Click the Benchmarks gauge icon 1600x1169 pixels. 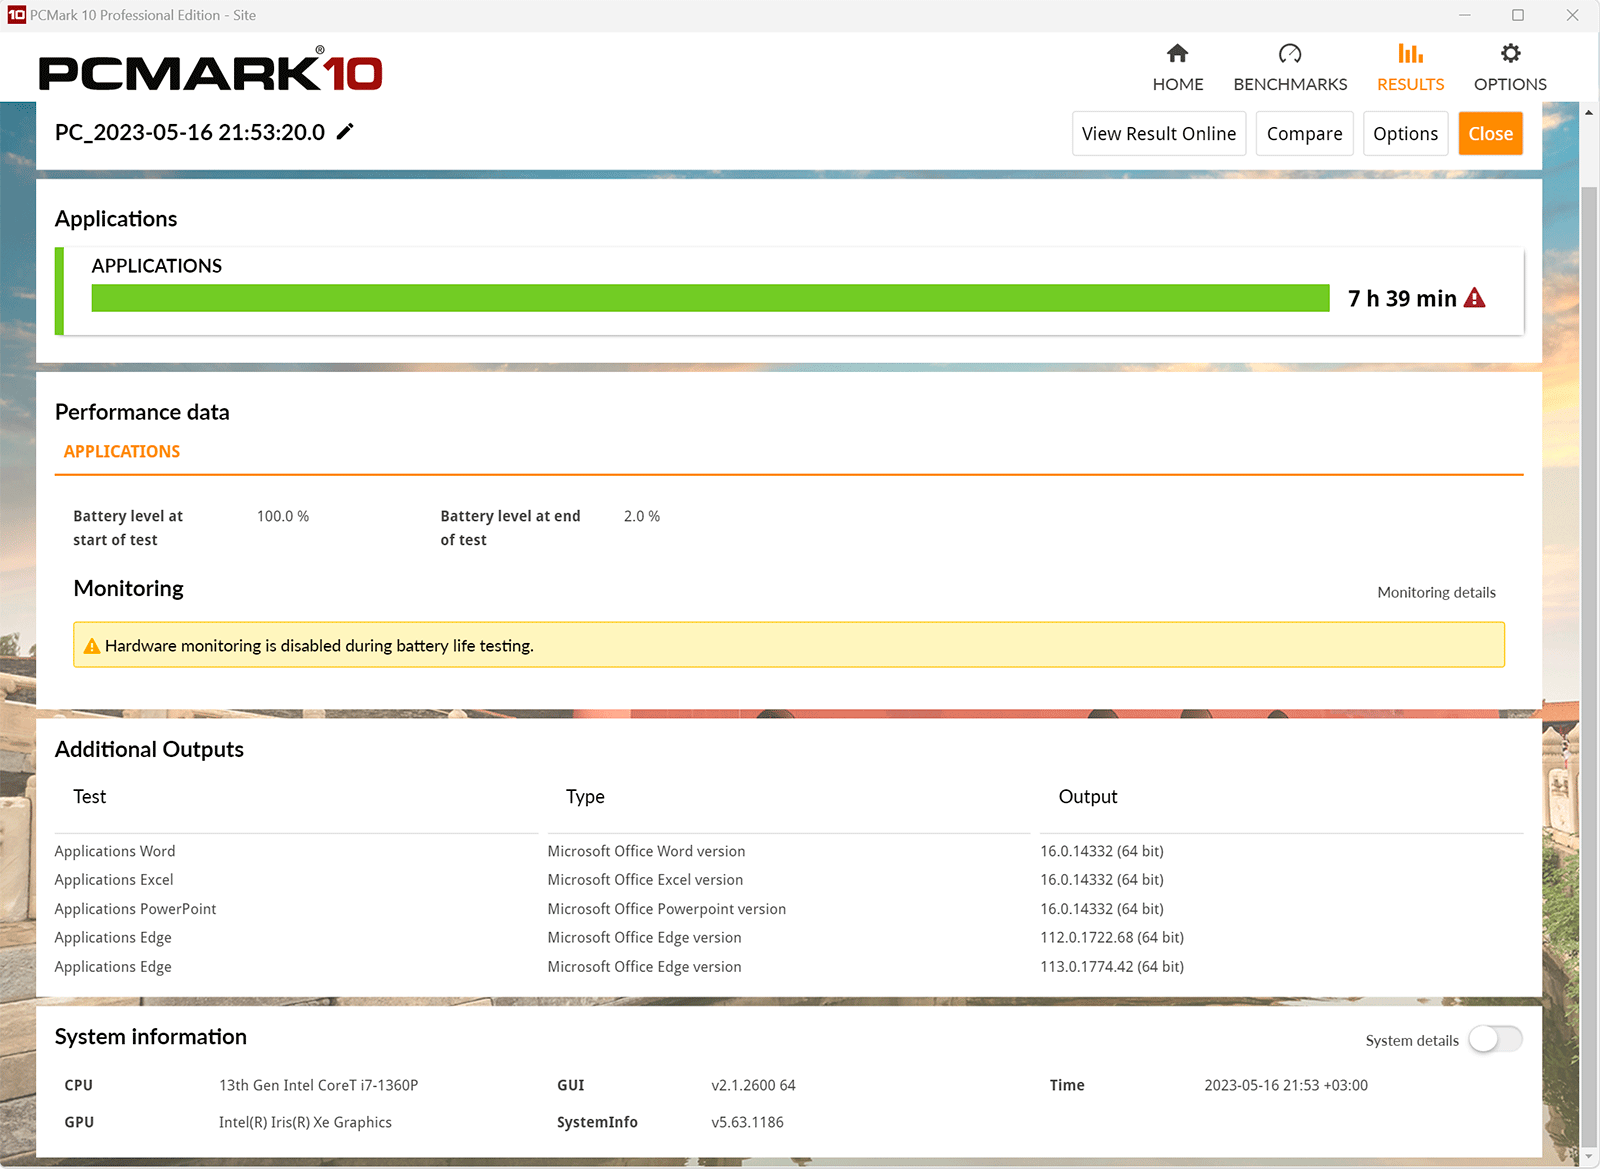point(1290,53)
